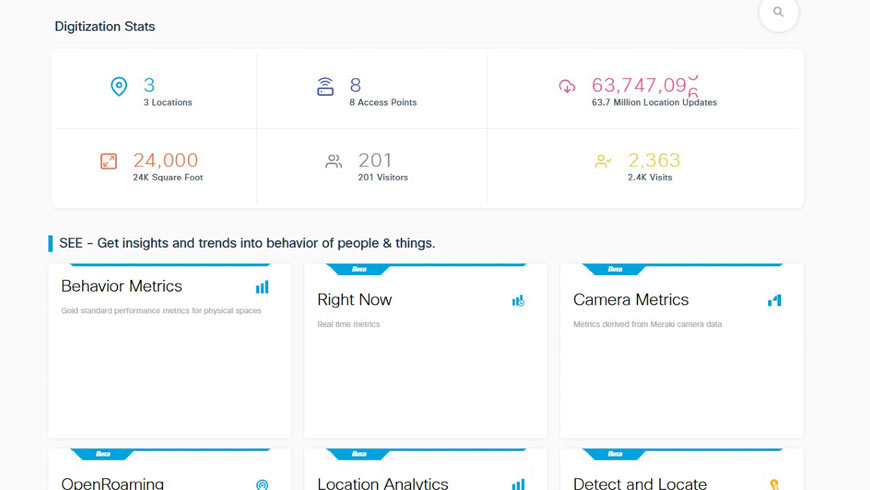Screen dimensions: 870x490
Task: Click the '24K Square Foot' label
Action: 168,177
